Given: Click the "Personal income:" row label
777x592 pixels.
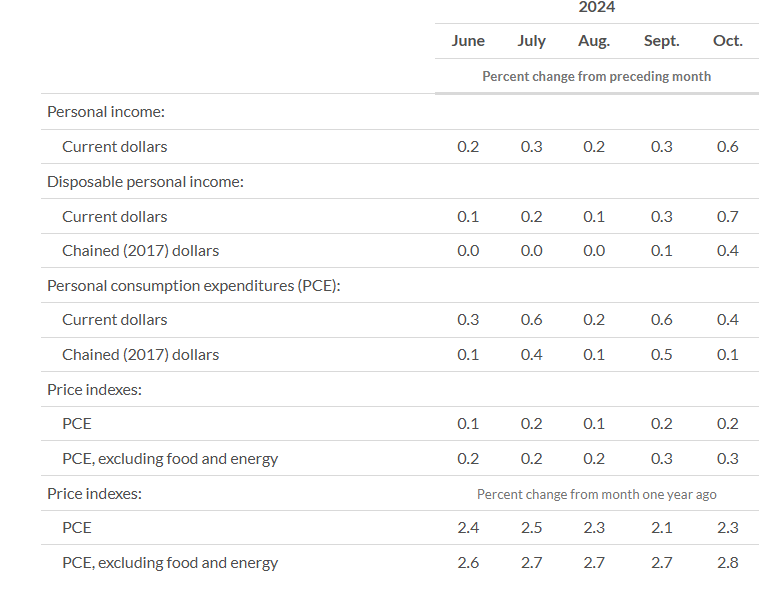Looking at the screenshot, I should coord(106,112).
